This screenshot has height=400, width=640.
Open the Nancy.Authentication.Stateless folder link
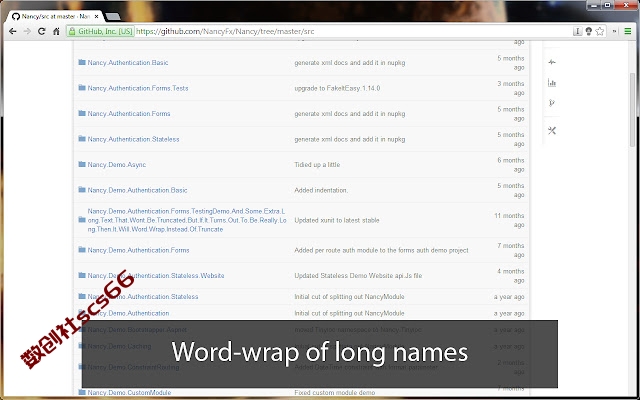tap(133, 139)
